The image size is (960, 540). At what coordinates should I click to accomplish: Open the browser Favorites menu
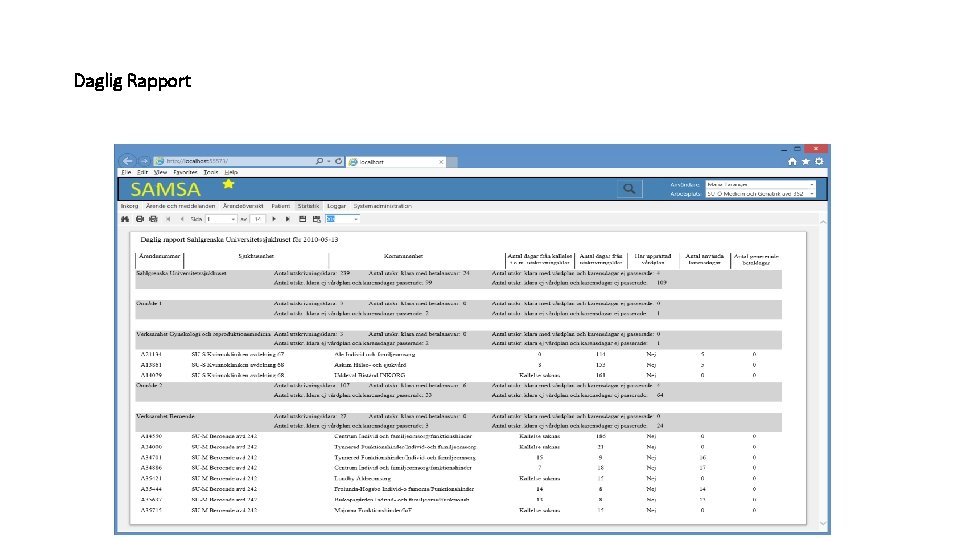tap(185, 173)
